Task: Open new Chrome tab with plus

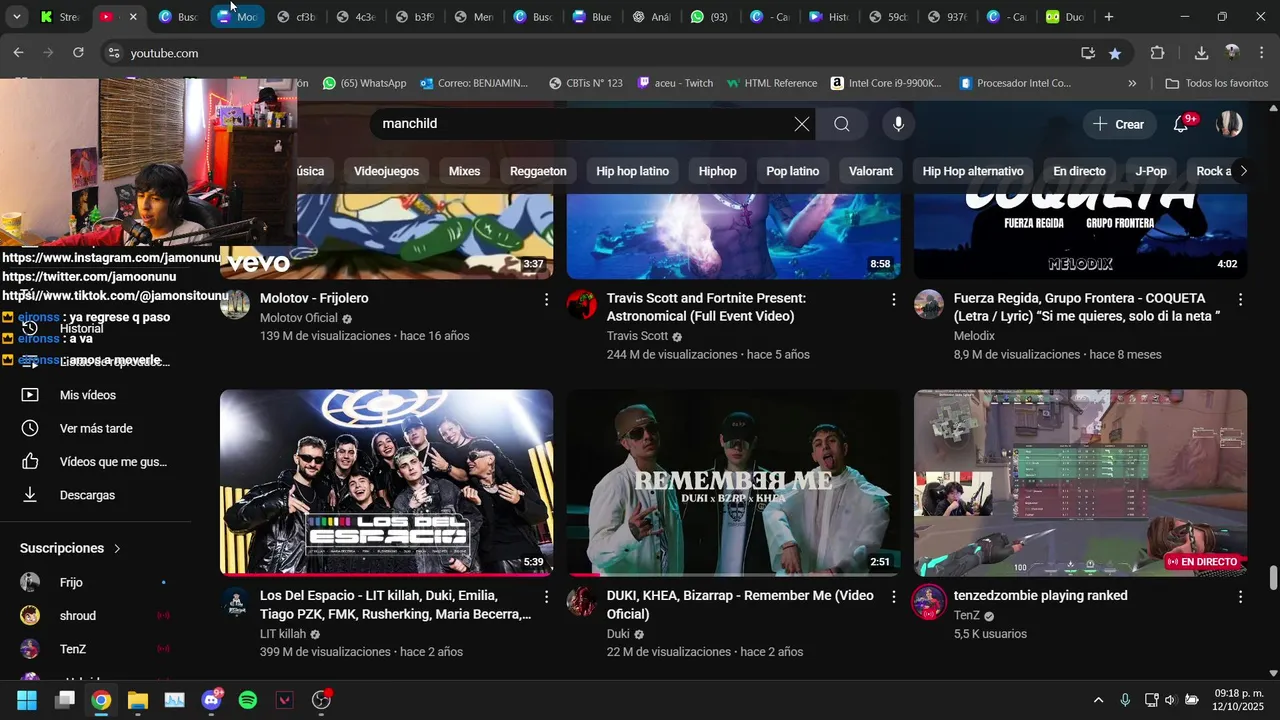Action: (1108, 17)
